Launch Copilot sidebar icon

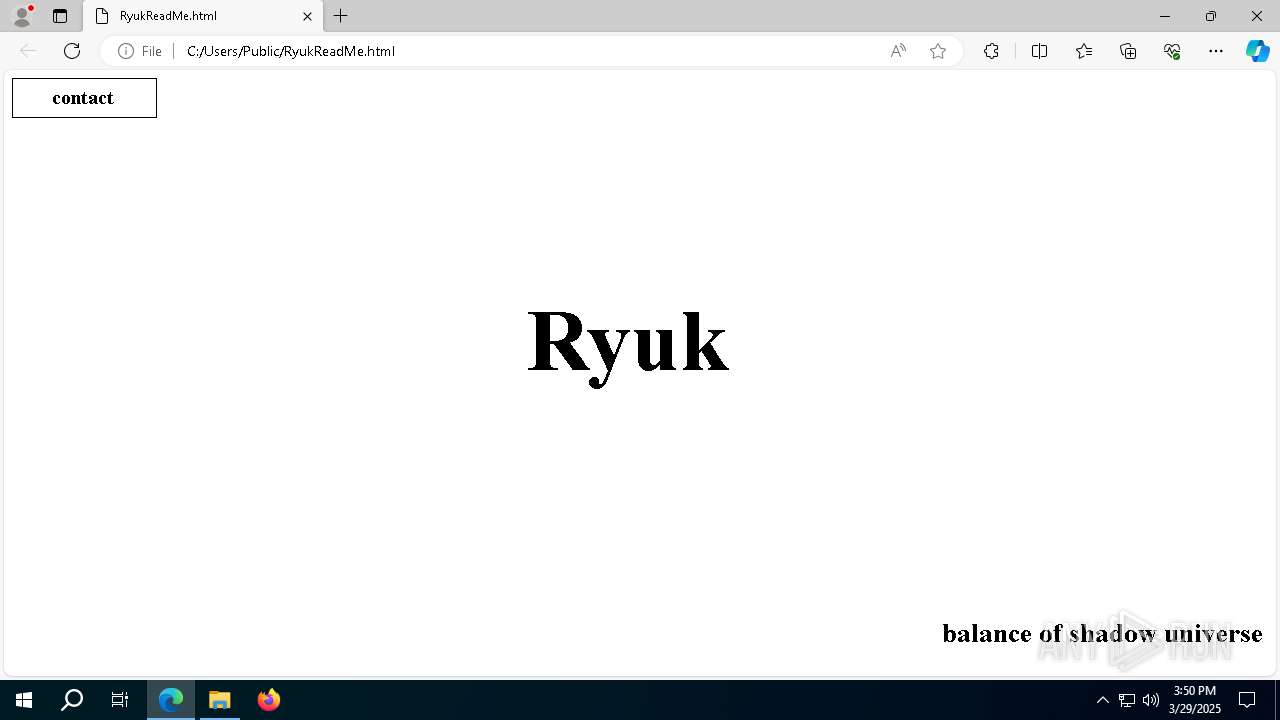1257,51
